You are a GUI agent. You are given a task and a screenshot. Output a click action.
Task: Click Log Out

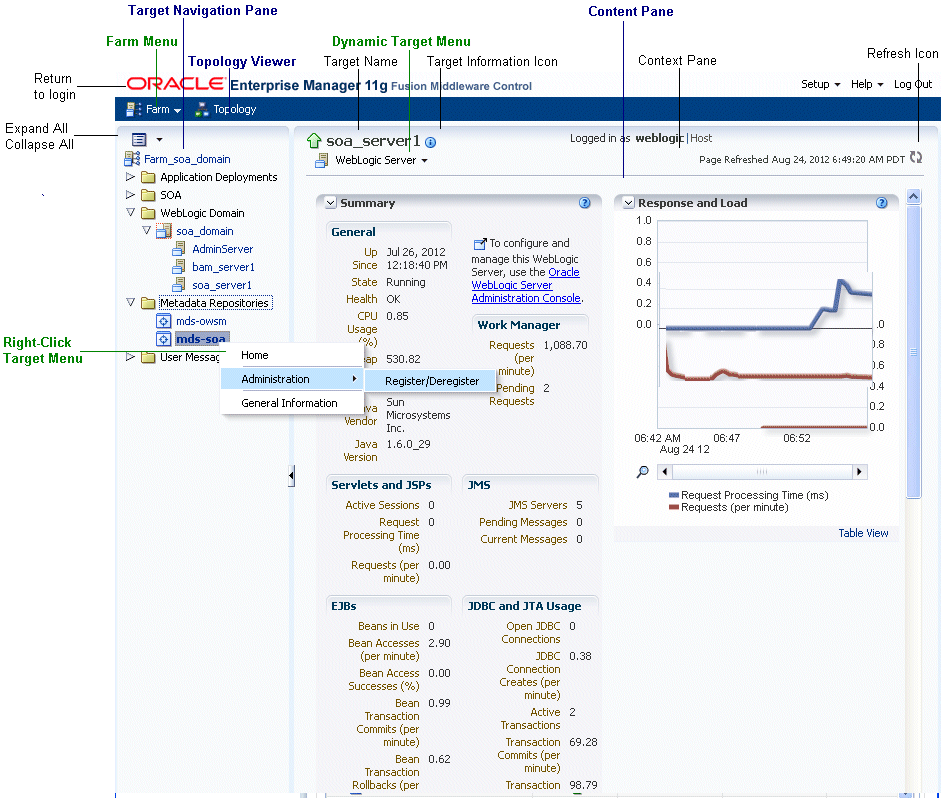tap(913, 84)
